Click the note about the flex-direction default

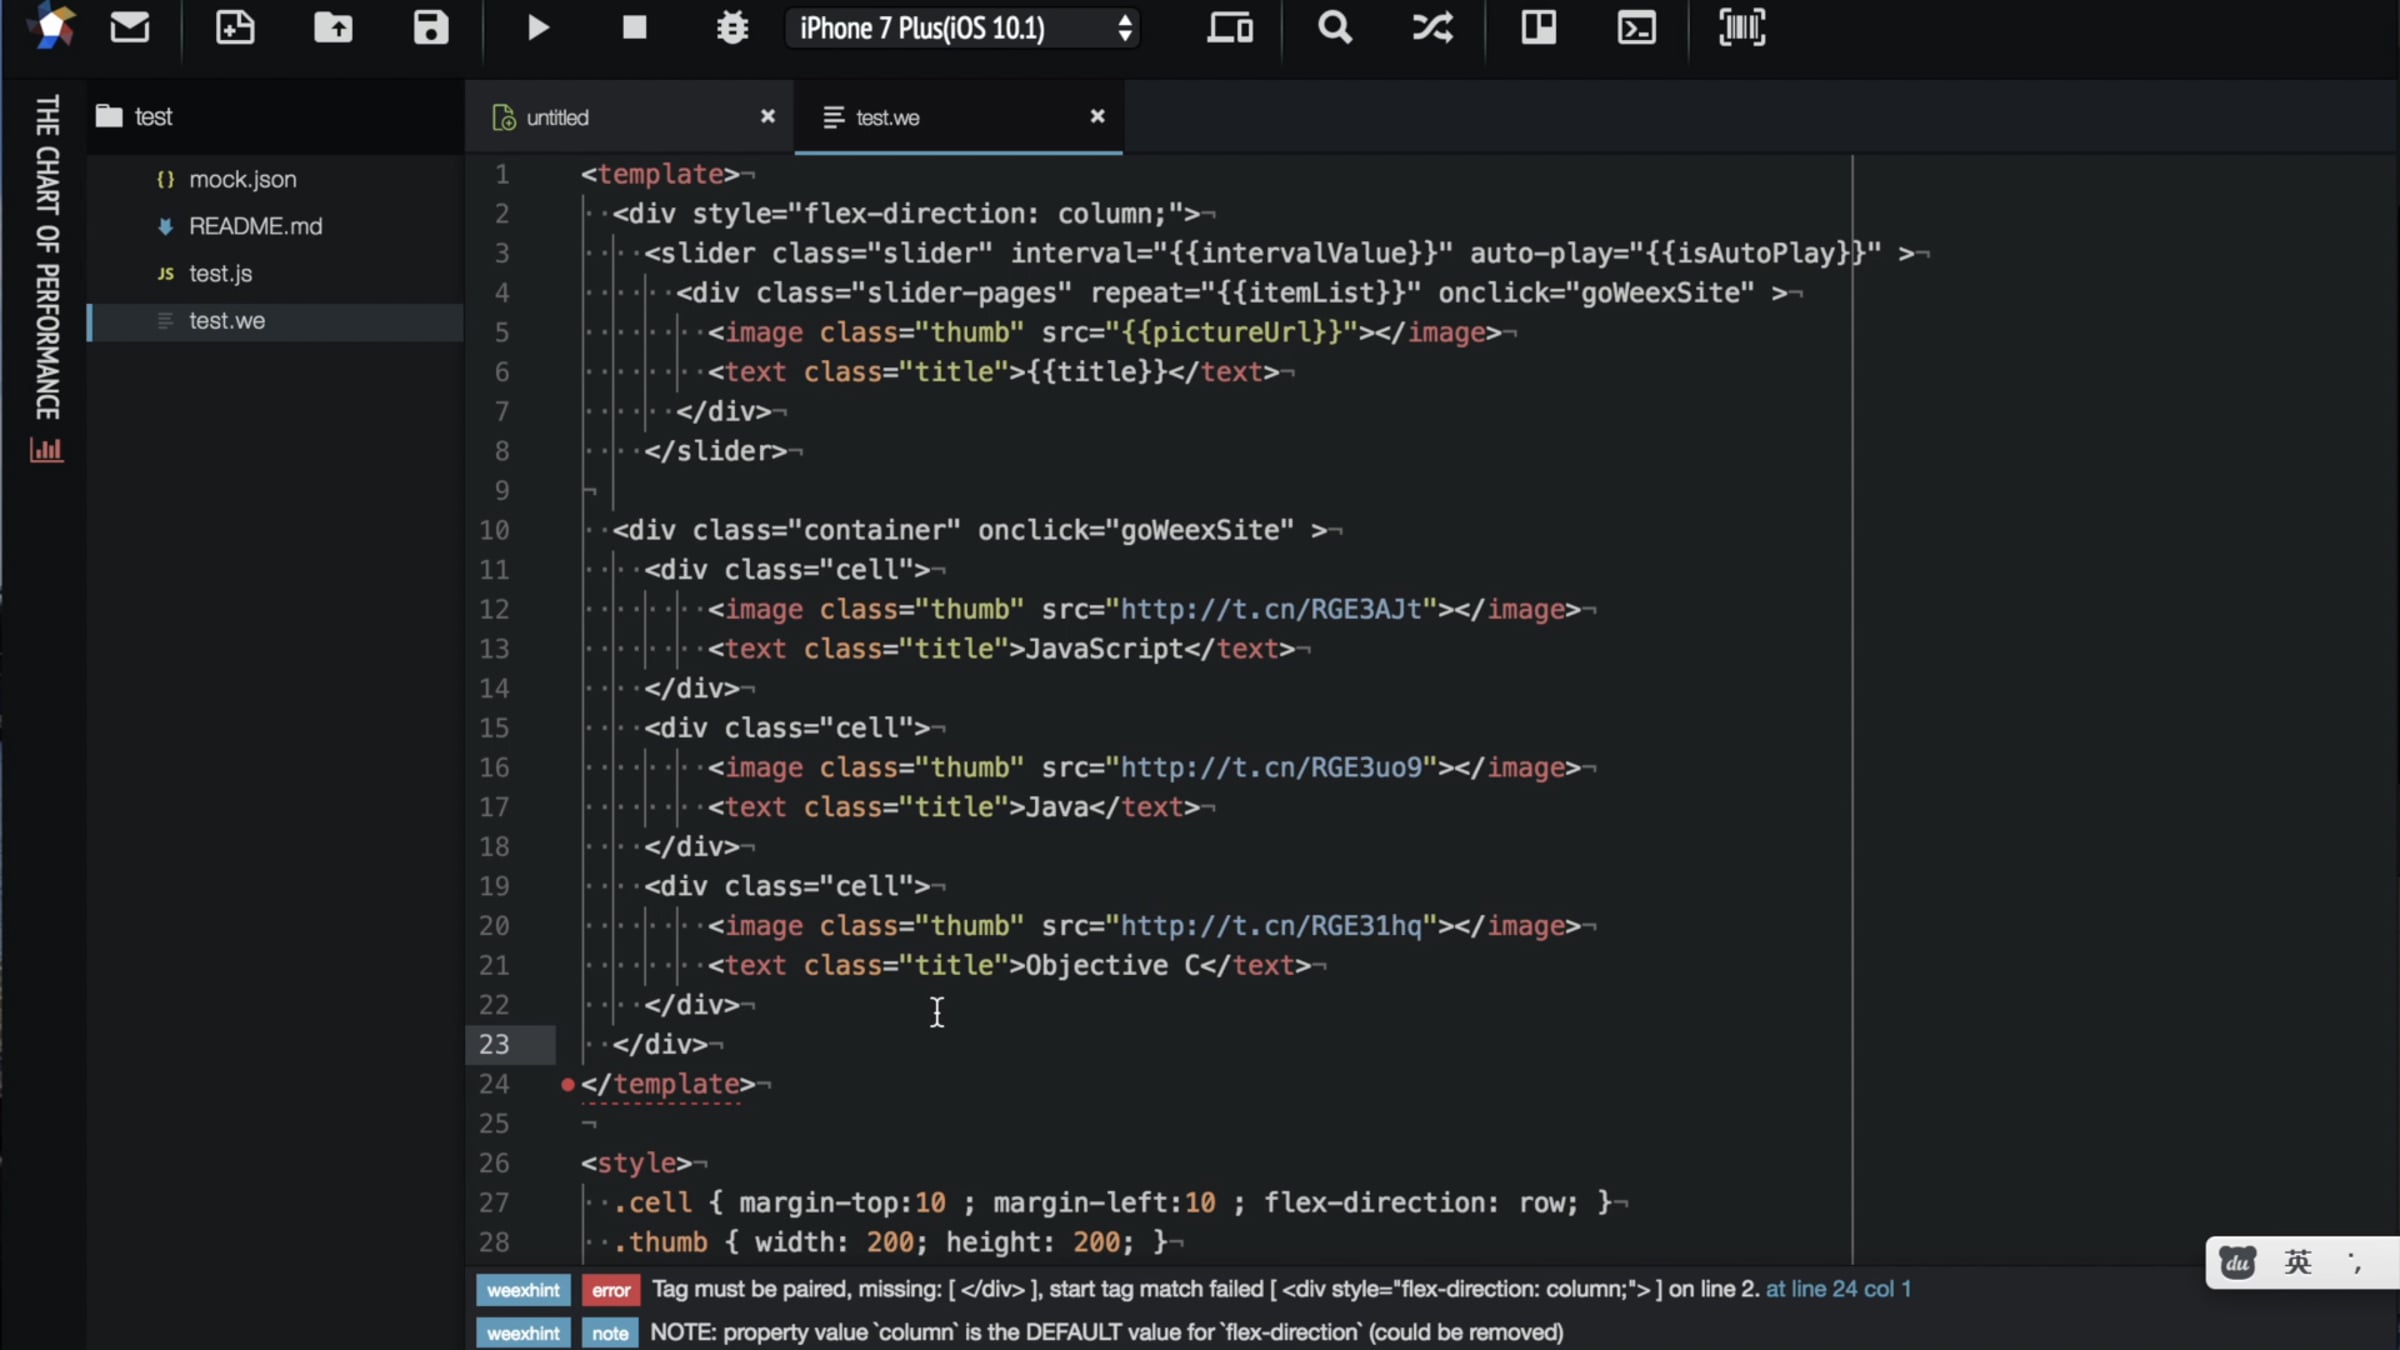(x=1107, y=1333)
